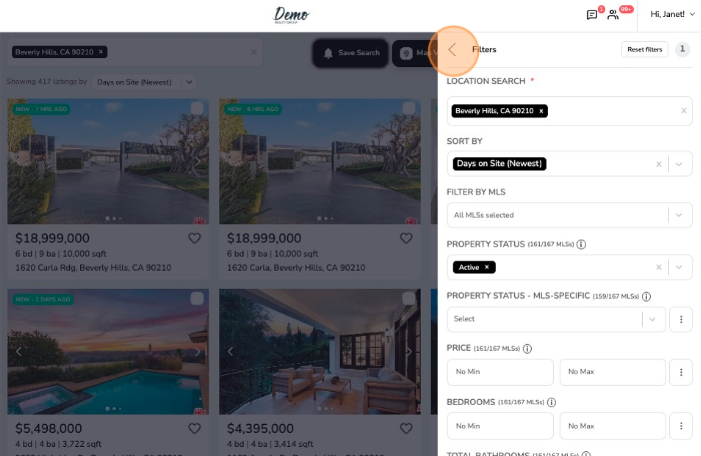Click the Reset filters button
Screen dimensions: 701x456
coord(645,50)
